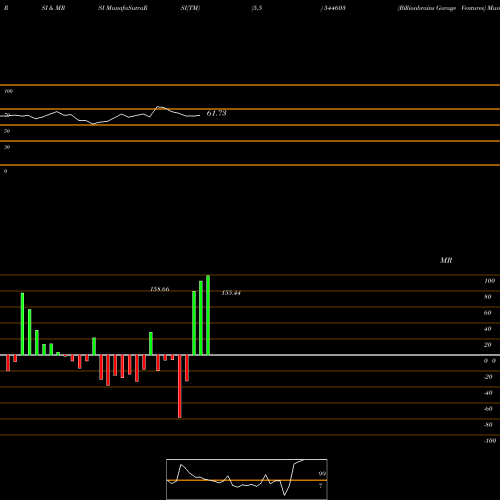
Task: Click the header text SI MunafaSutraR
Action: [123, 8]
